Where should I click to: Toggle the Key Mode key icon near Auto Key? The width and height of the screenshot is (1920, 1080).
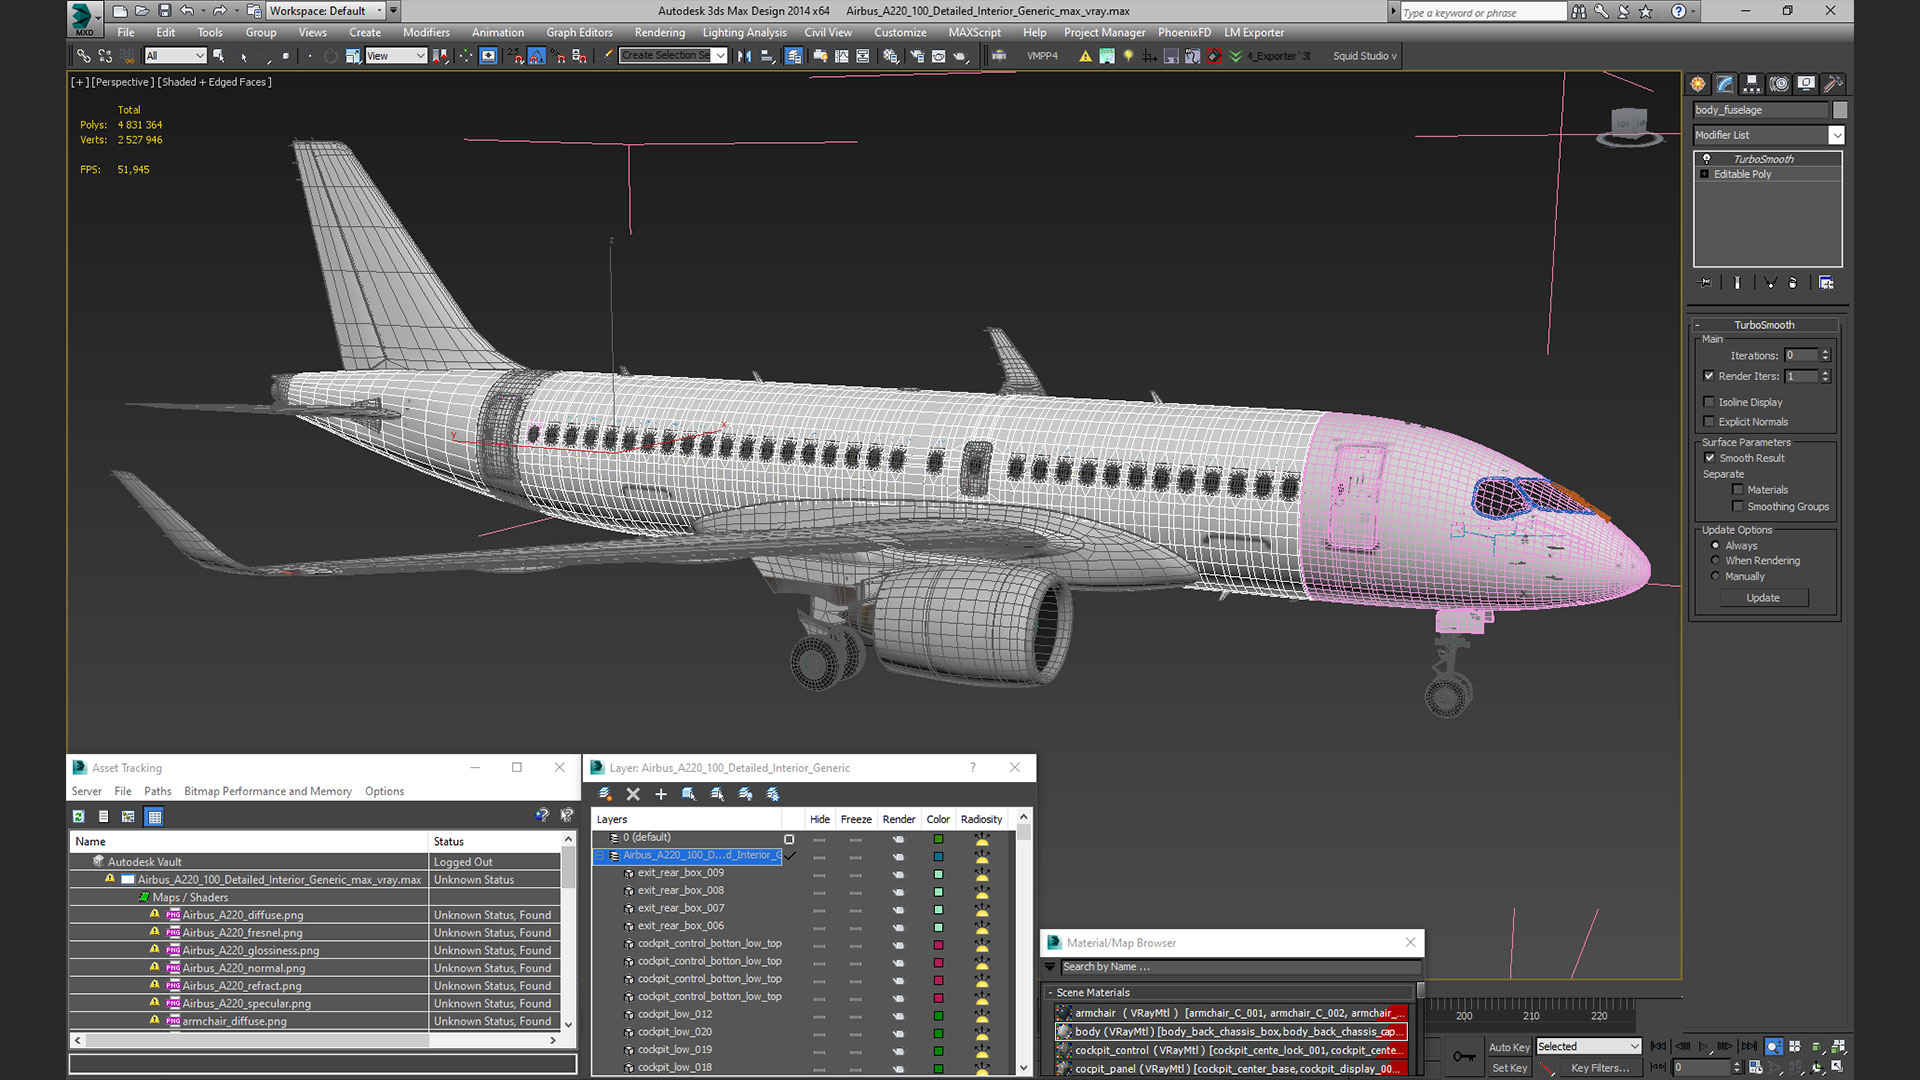[1464, 1056]
